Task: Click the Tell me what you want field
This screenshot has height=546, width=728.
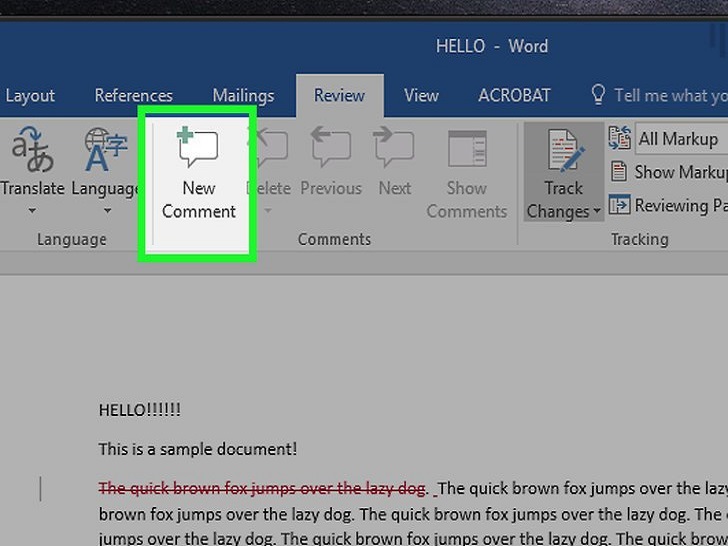Action: 670,95
